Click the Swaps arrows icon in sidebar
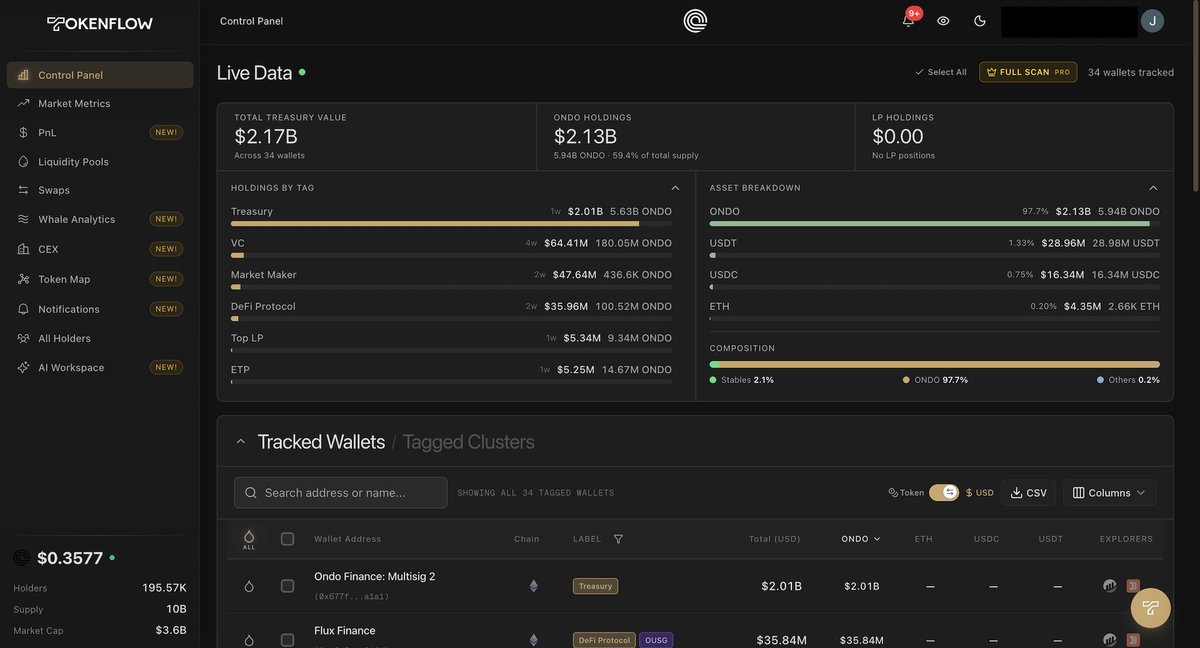Screen dimensions: 1200x648 click(x=24, y=190)
